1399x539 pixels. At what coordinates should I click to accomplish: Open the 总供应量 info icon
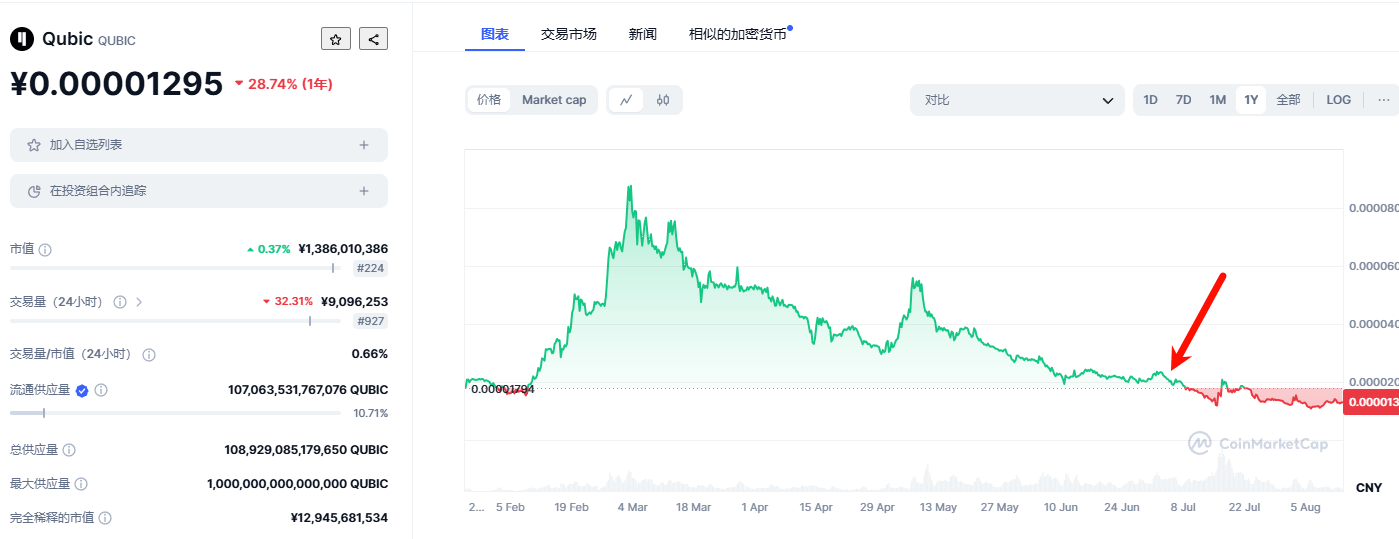point(69,450)
